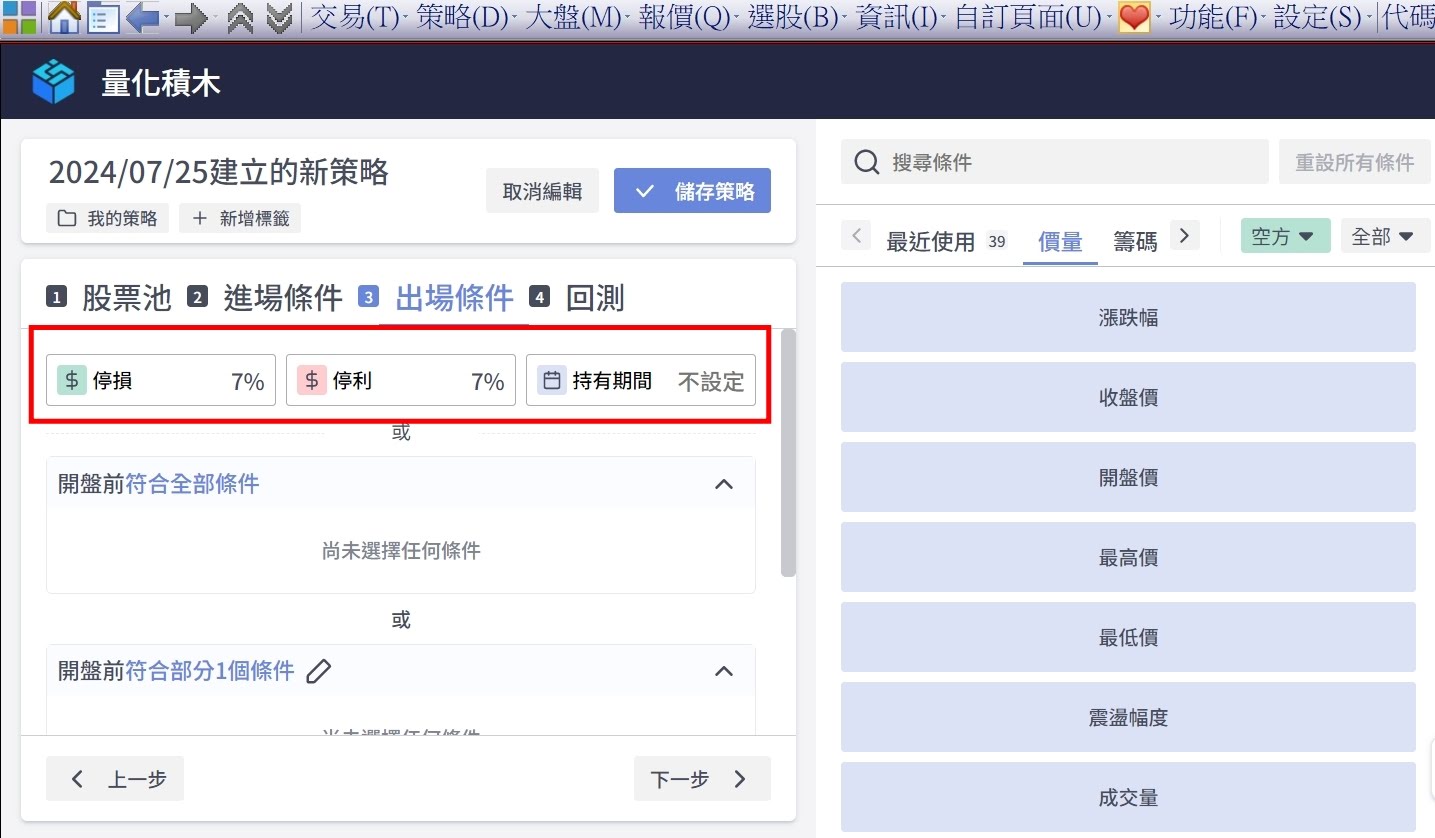
Task: Click the pencil icon to edit partial condition count
Action: click(x=318, y=671)
